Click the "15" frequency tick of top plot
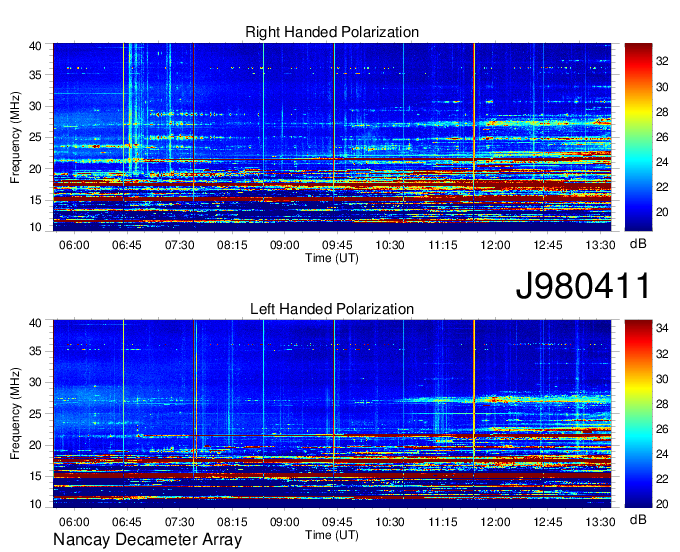The height and width of the screenshot is (552, 680). [x=36, y=200]
